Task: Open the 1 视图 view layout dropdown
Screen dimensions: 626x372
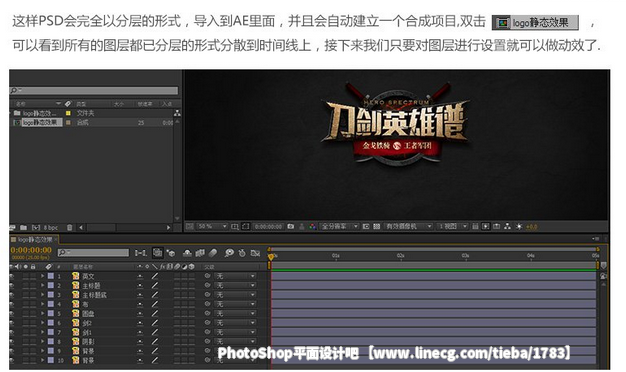Action: coord(452,226)
